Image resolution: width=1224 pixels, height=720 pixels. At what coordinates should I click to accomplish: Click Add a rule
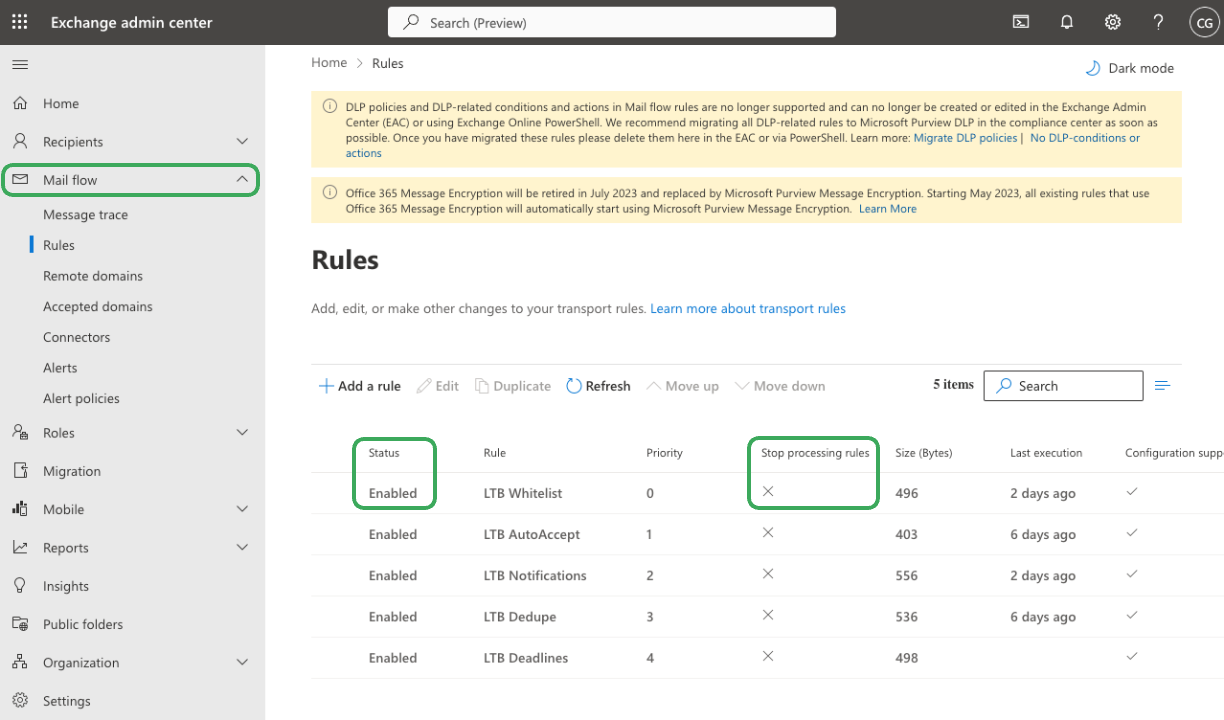359,386
